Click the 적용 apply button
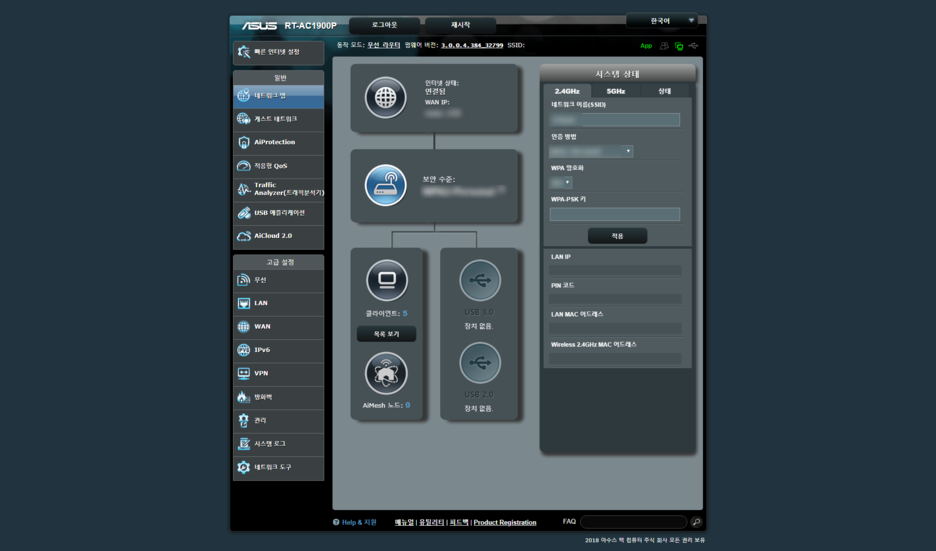The width and height of the screenshot is (936, 551). 617,236
